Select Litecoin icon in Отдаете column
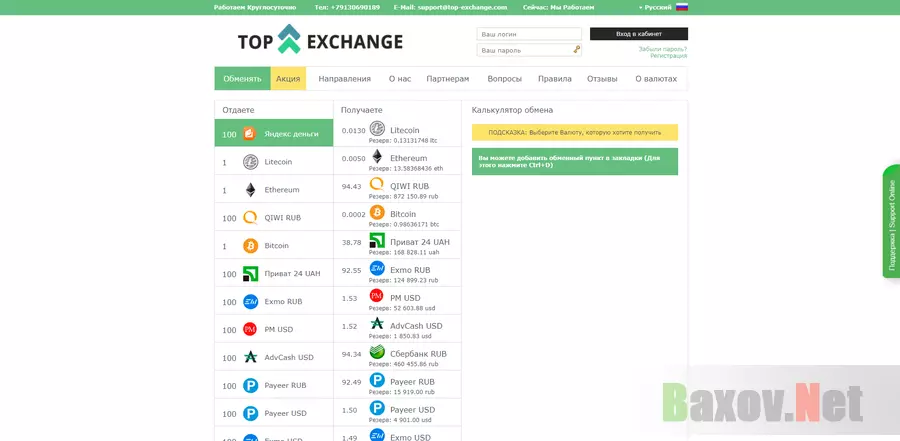The image size is (900, 441). click(x=250, y=162)
